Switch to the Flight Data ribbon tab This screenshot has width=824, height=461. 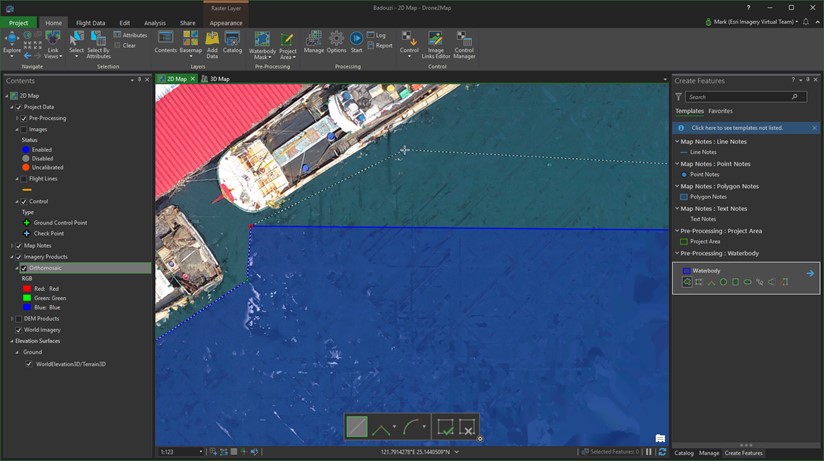(x=90, y=23)
